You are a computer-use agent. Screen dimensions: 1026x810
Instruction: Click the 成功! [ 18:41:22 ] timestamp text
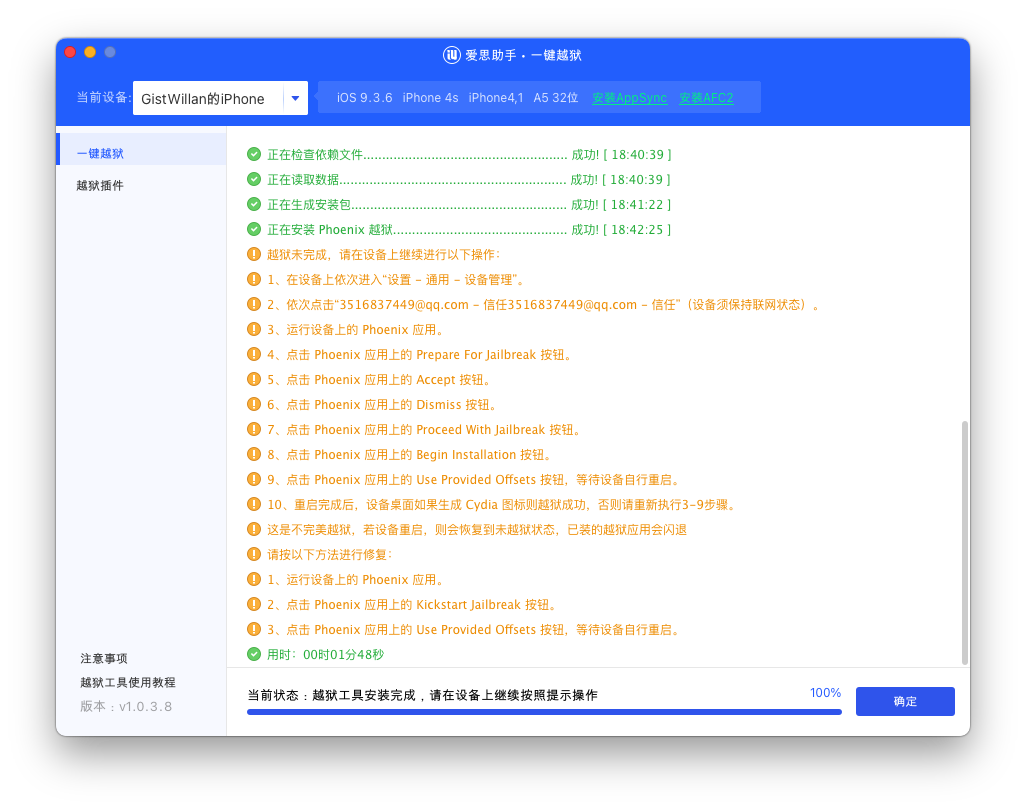click(x=621, y=205)
